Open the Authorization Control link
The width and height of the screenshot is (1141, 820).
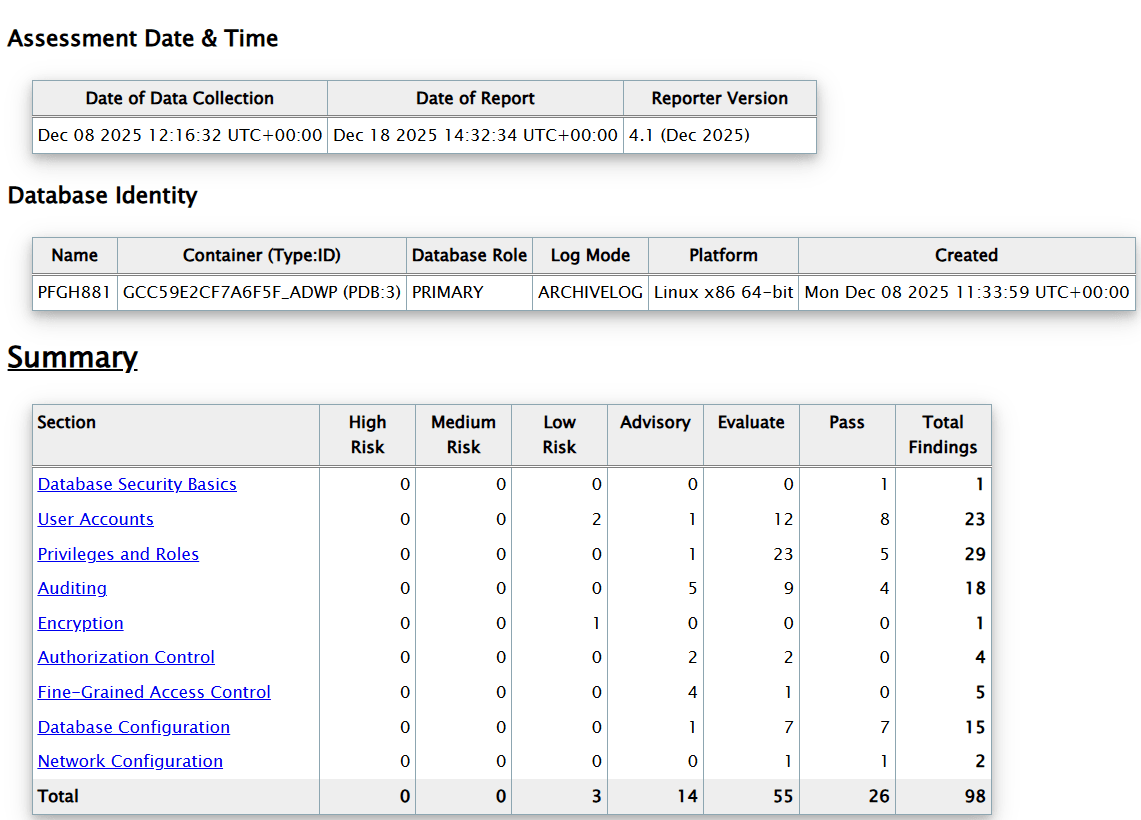pos(126,657)
